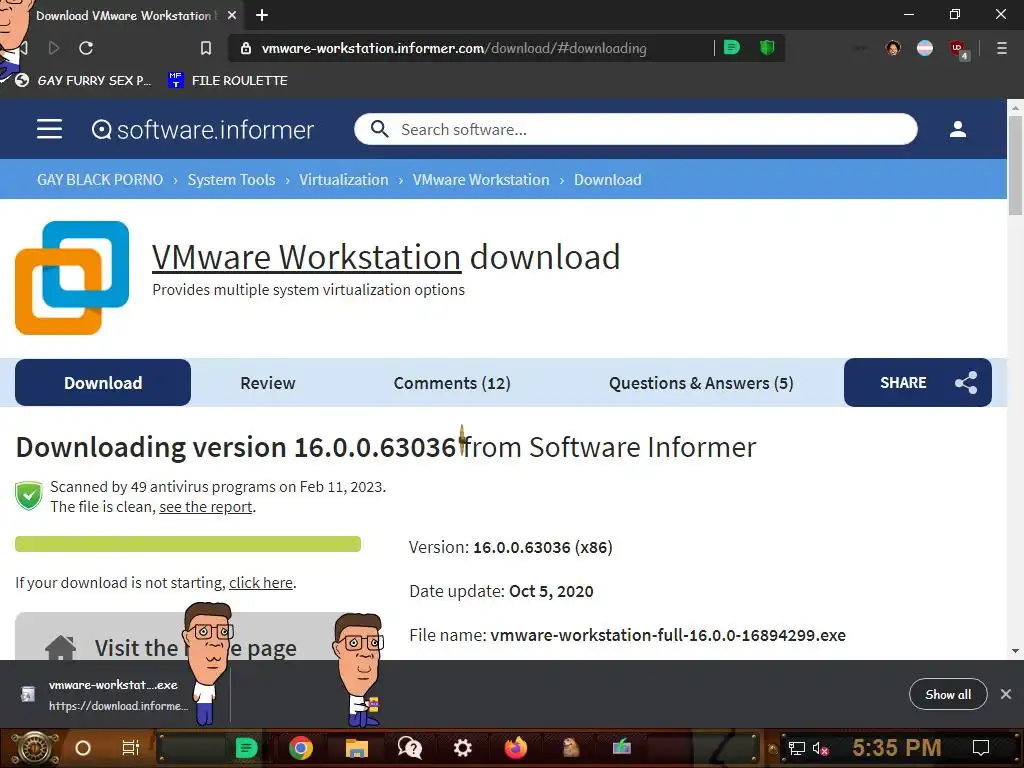The width and height of the screenshot is (1024, 768).
Task: Open a new browser tab
Action: [x=262, y=15]
